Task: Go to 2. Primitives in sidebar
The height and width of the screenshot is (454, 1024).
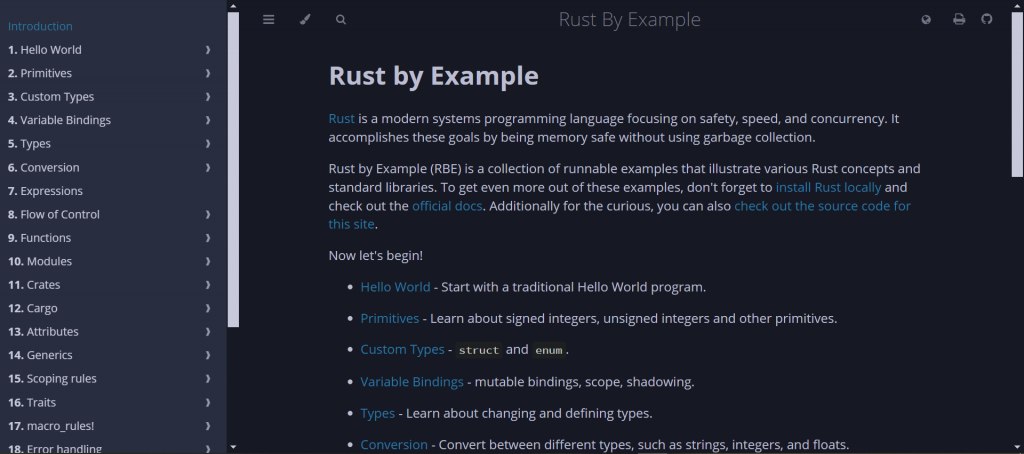Action: (x=40, y=73)
